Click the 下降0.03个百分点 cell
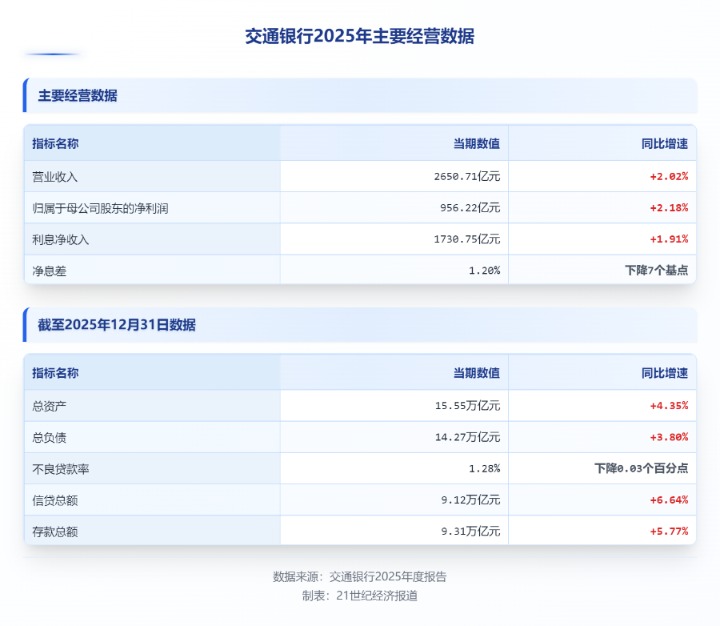This screenshot has height=626, width=720. coord(641,468)
